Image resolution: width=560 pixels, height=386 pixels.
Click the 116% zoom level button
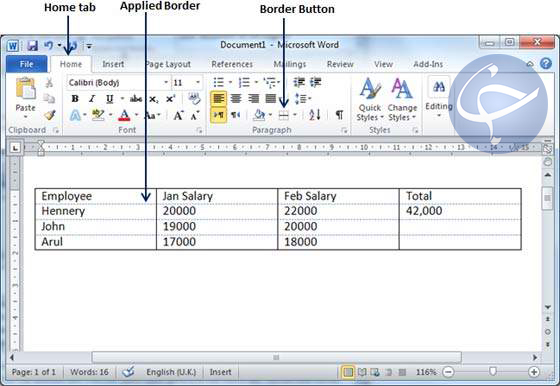(426, 372)
